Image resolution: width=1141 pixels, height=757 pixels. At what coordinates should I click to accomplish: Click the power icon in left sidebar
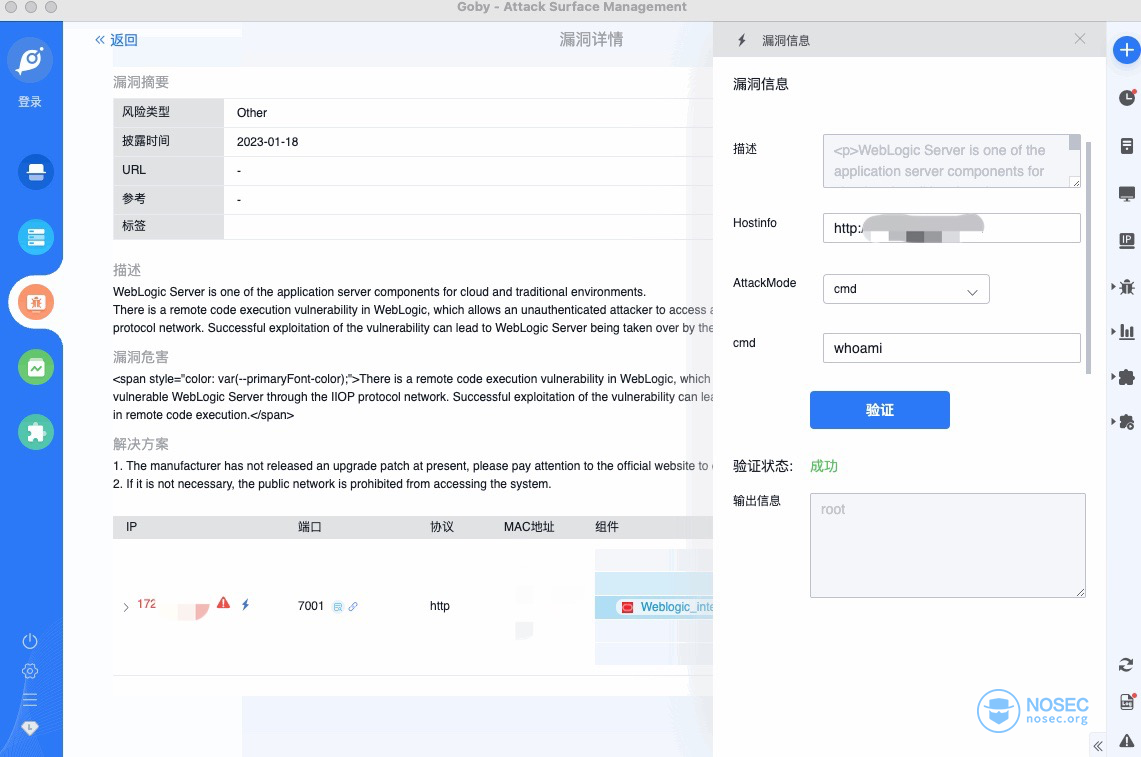pos(30,641)
